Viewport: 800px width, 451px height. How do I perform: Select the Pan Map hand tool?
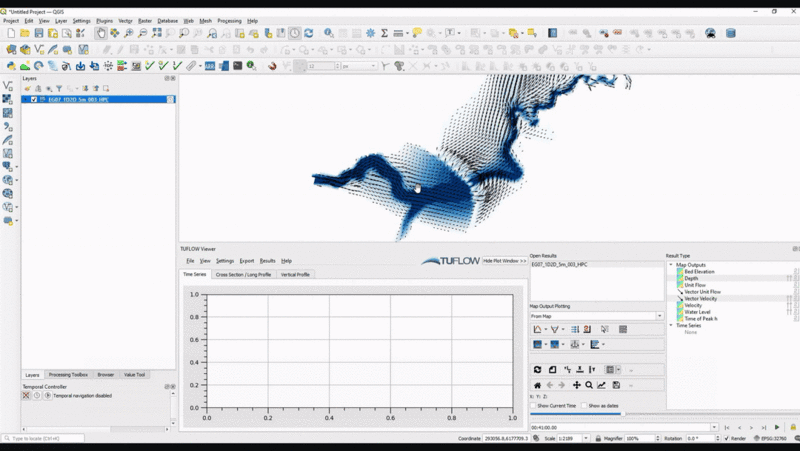click(x=101, y=33)
